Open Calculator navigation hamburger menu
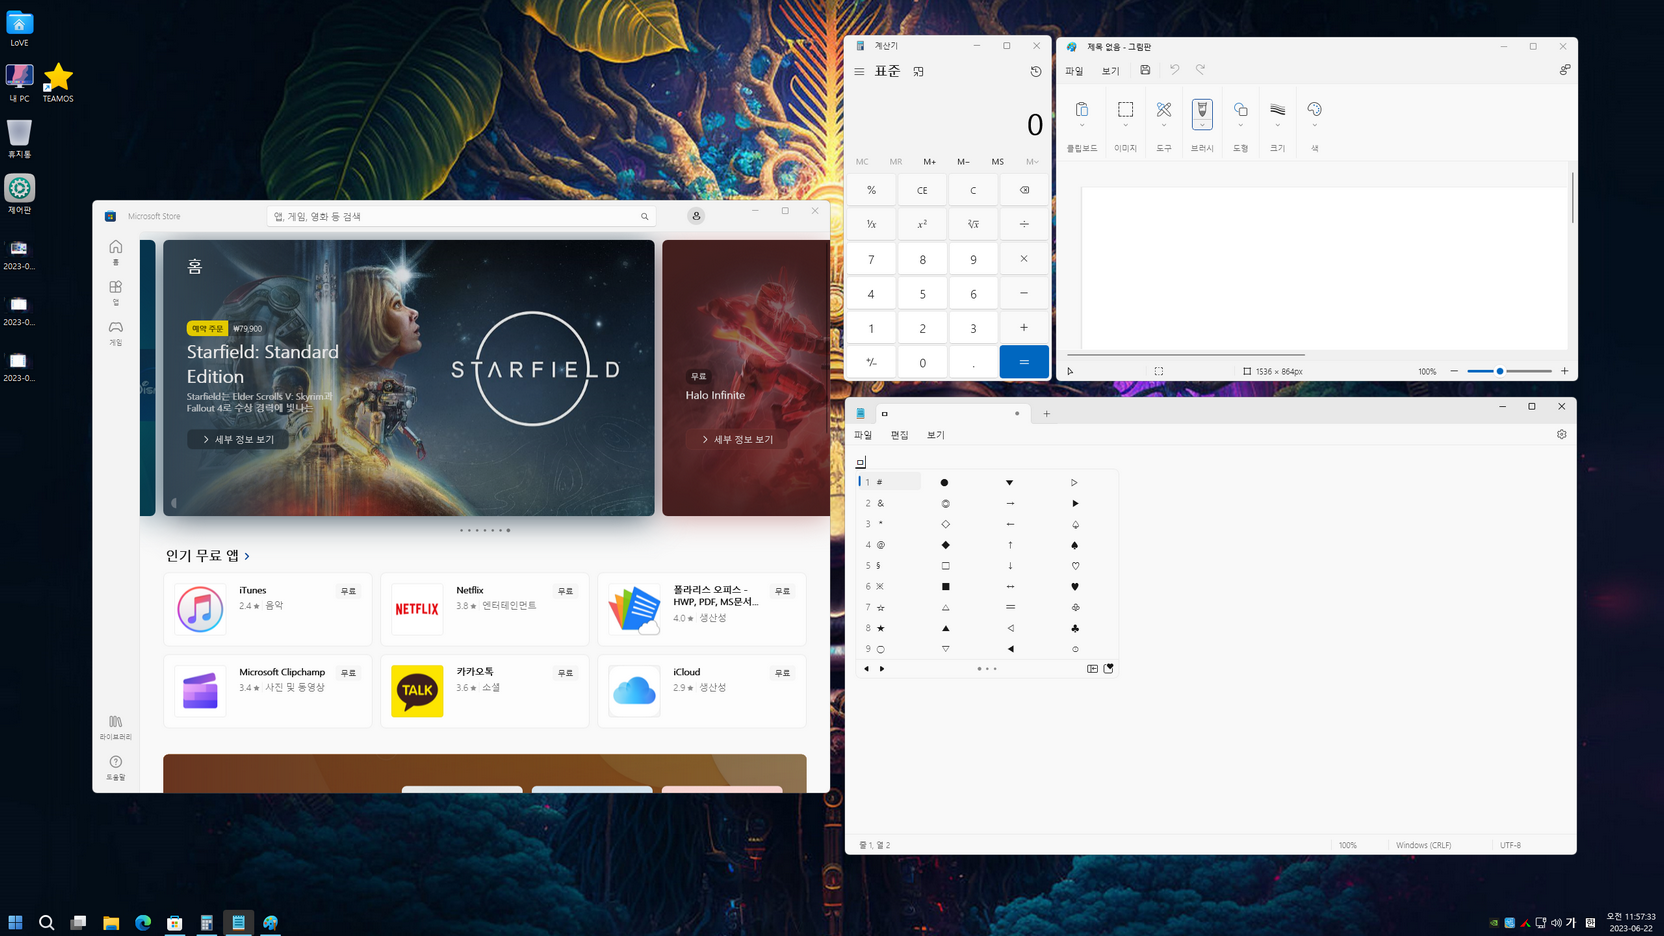This screenshot has width=1664, height=936. point(859,71)
